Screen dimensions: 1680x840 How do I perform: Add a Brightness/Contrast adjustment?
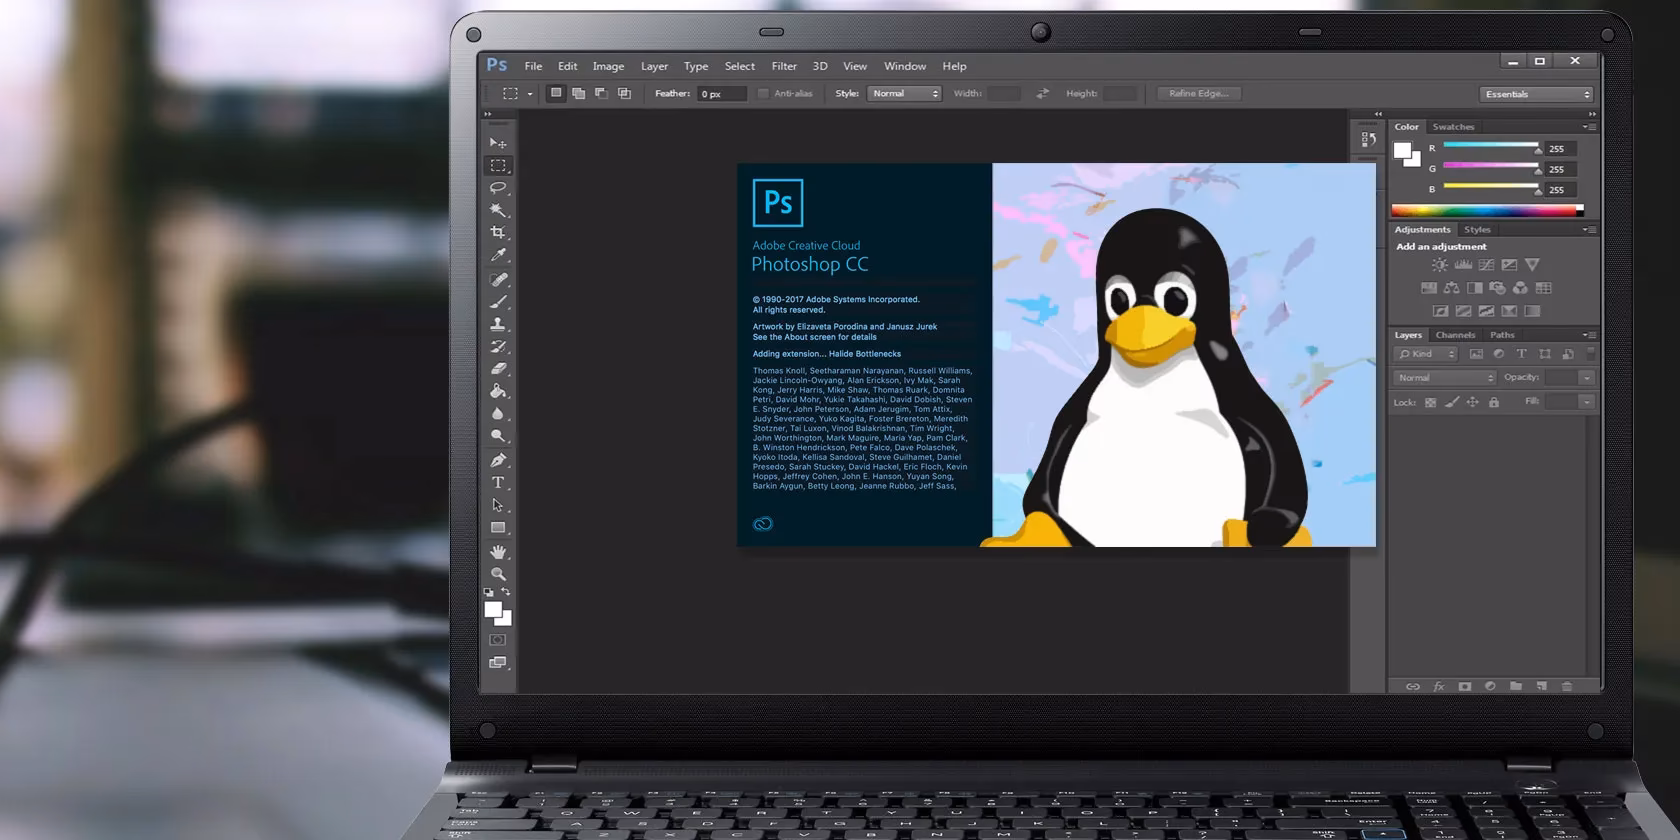(x=1439, y=265)
